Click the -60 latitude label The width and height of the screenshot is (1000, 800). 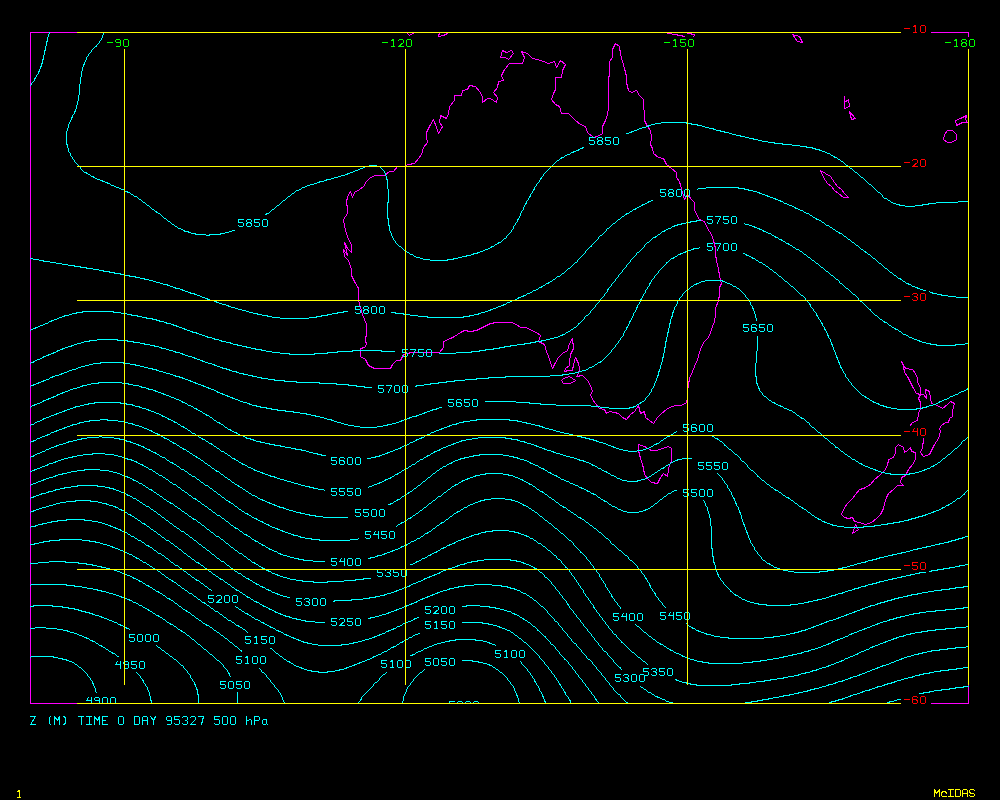pyautogui.click(x=914, y=700)
